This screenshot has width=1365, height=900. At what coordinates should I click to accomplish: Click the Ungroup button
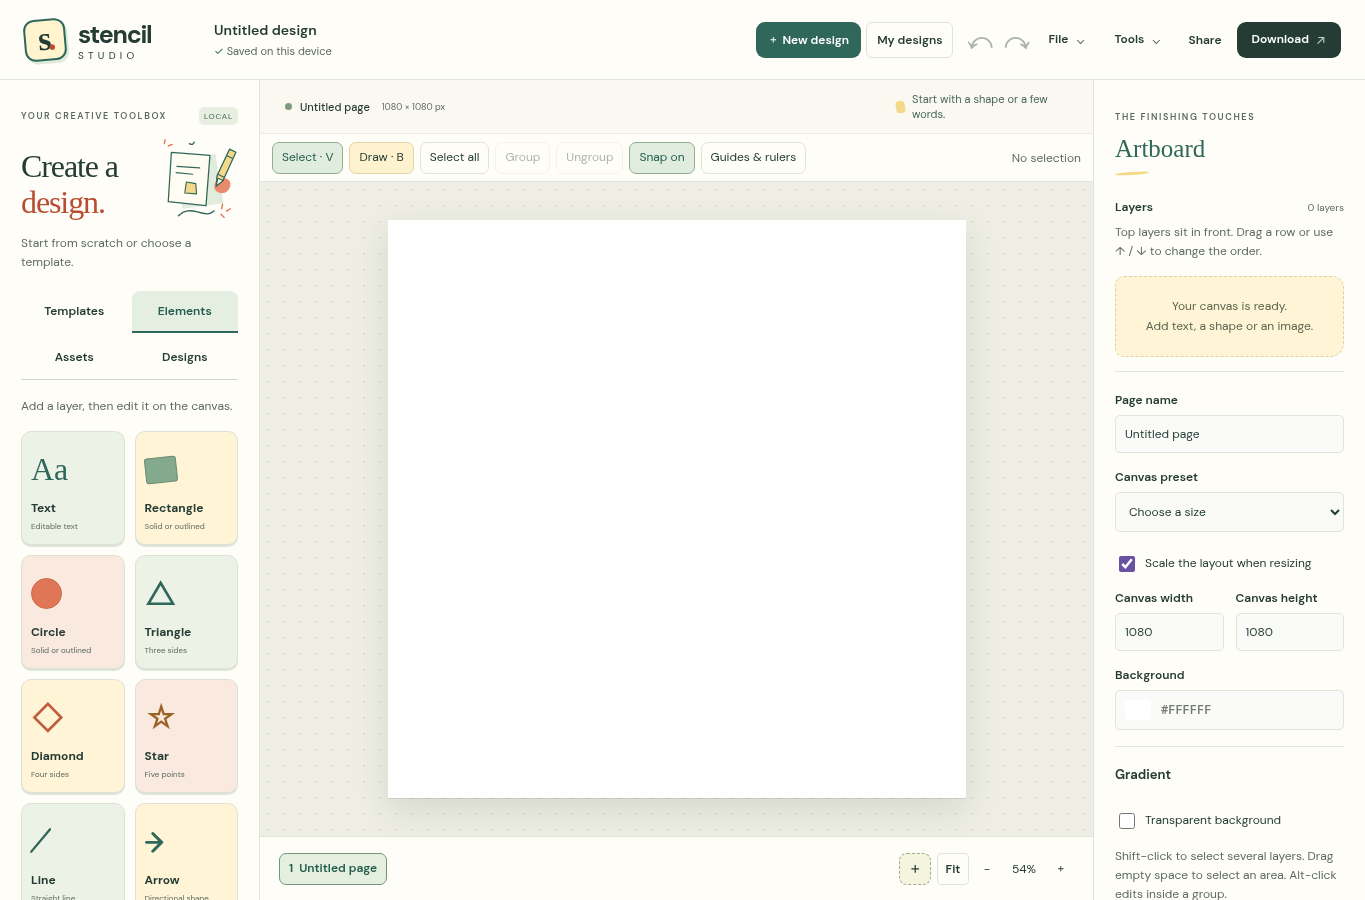tap(590, 157)
